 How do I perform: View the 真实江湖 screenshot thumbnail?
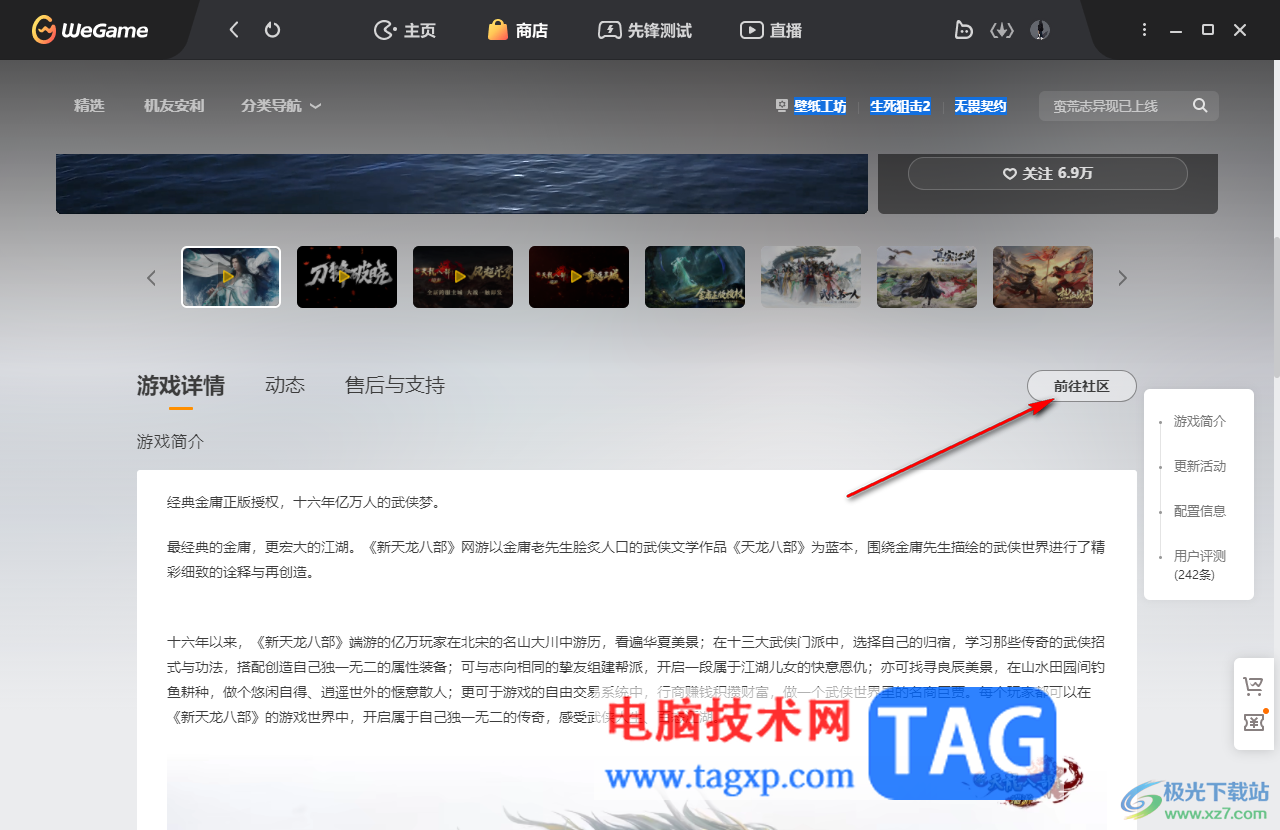click(x=927, y=277)
